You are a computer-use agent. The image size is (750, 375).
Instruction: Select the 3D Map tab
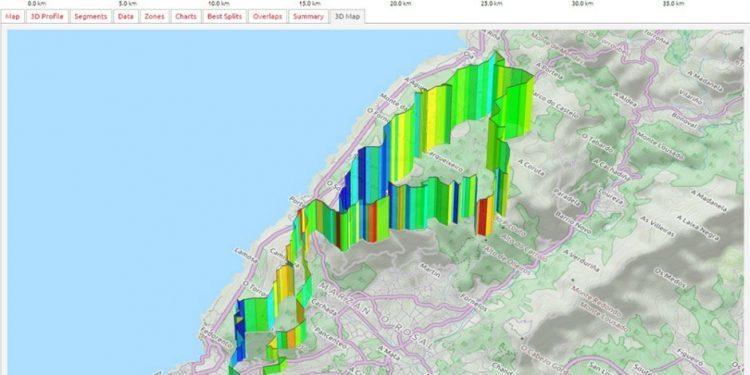coord(347,16)
